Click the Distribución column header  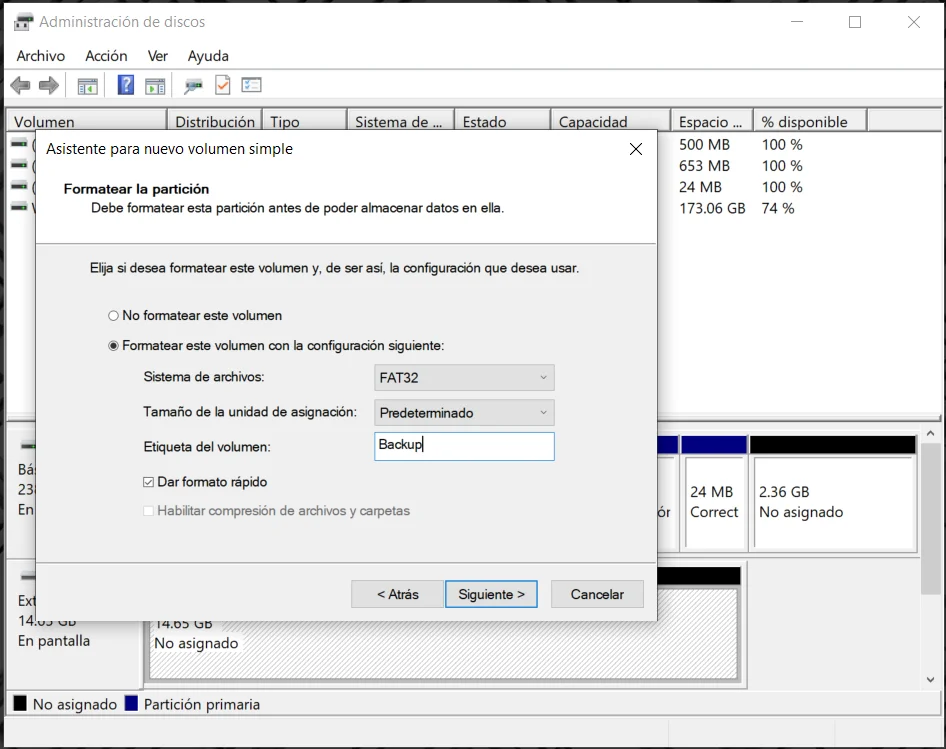215,121
